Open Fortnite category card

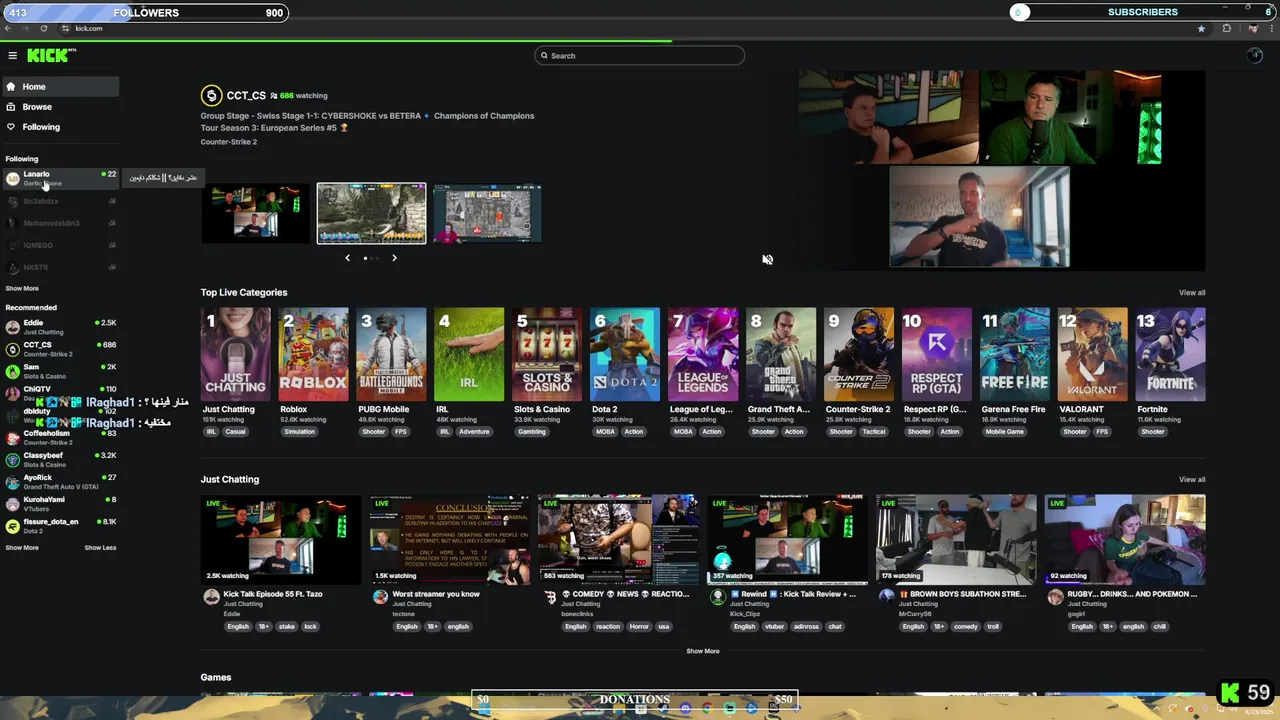coord(1171,355)
